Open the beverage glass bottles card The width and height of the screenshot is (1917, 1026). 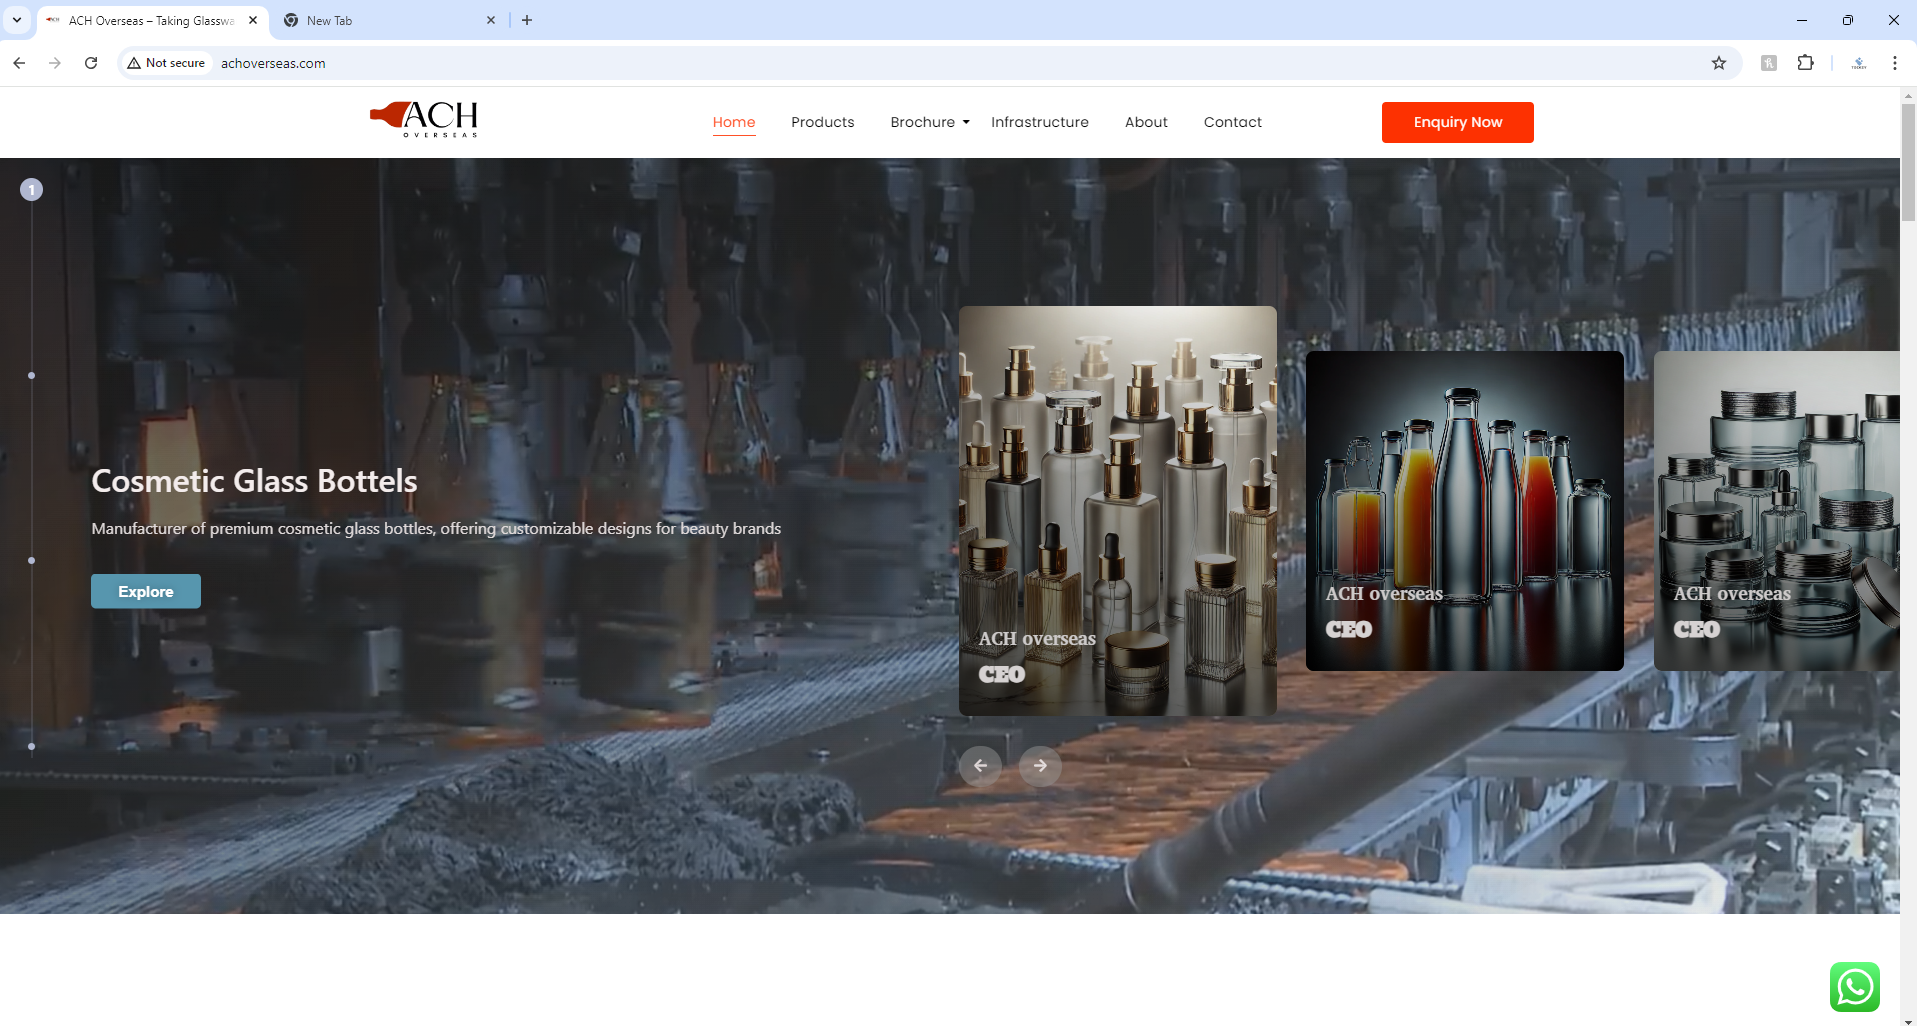[1465, 511]
